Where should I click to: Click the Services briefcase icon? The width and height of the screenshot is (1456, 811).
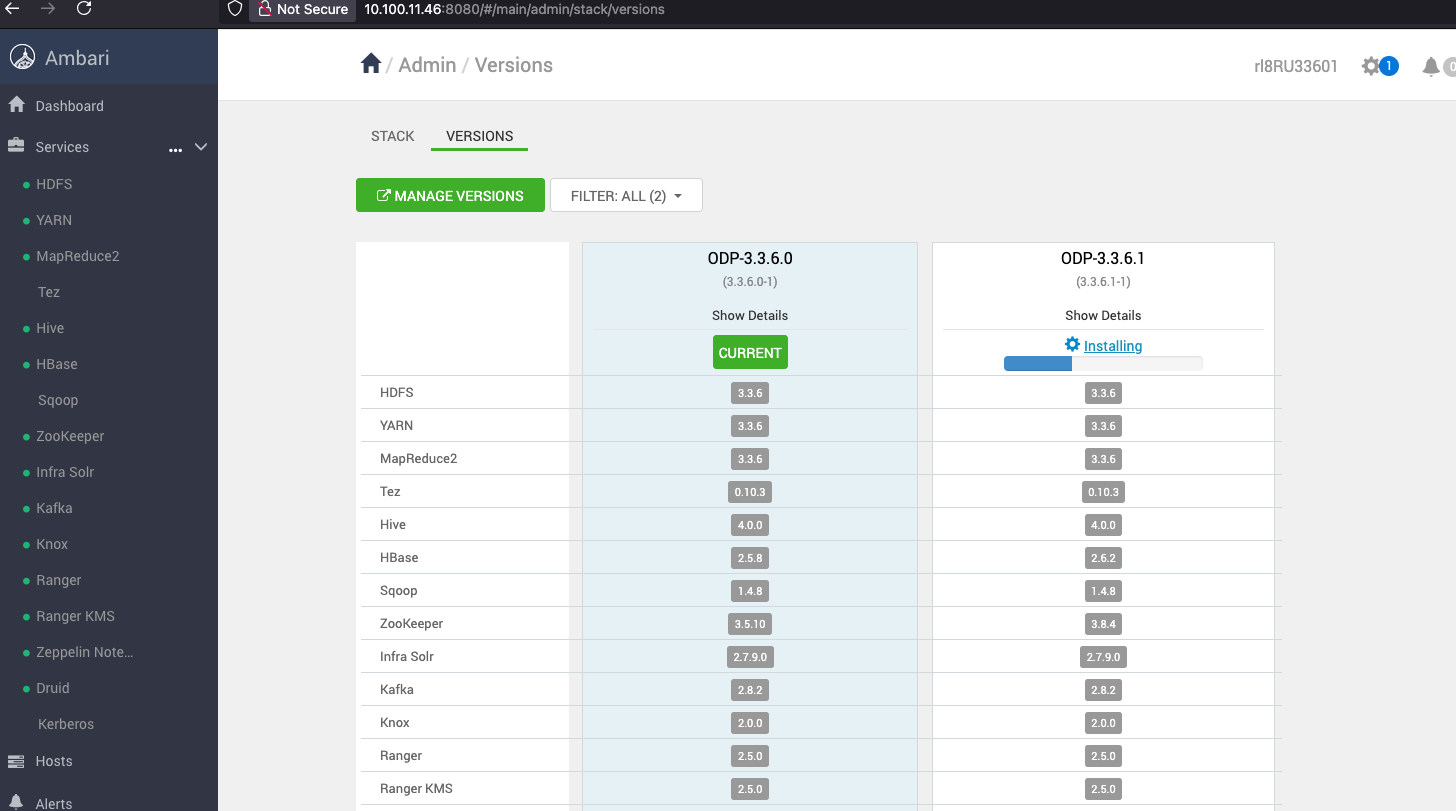[x=16, y=146]
